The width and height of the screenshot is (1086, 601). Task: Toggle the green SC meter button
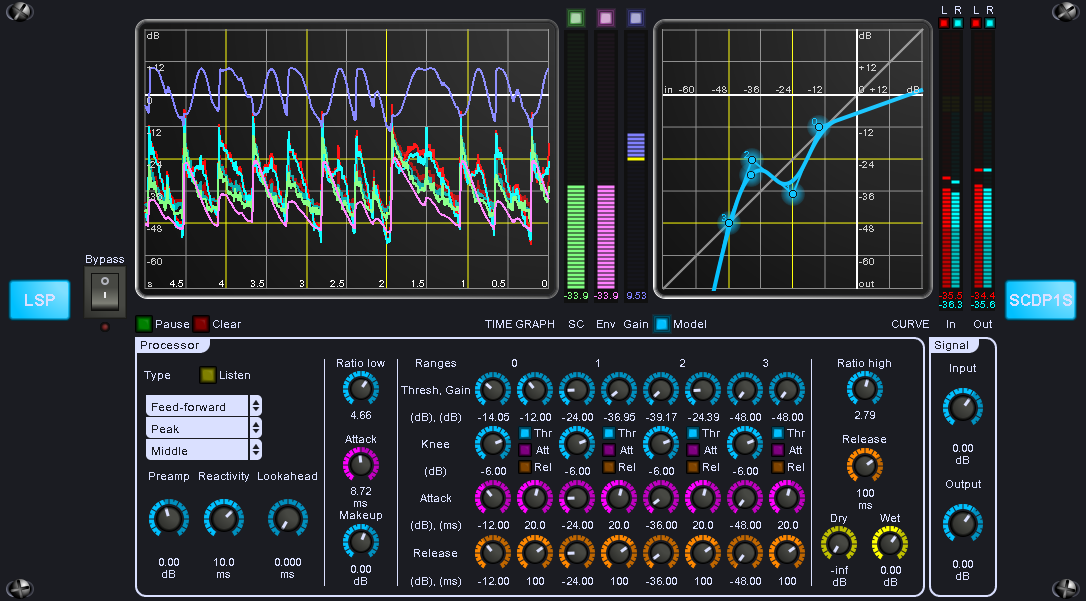pos(575,18)
